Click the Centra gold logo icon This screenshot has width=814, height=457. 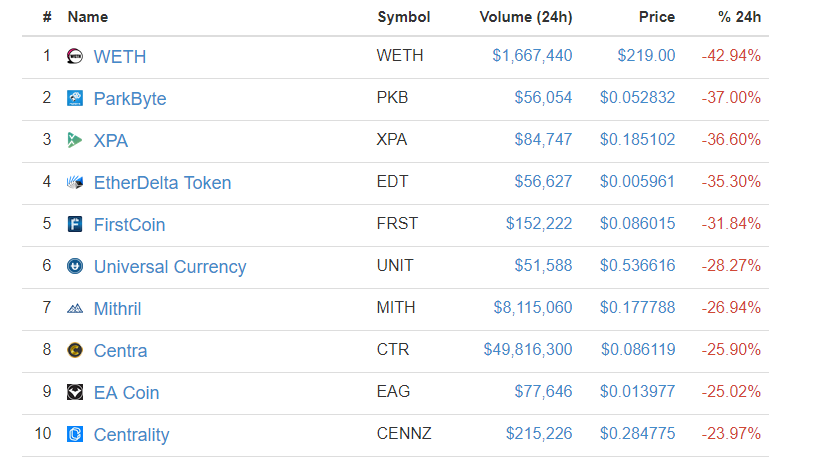coord(75,351)
